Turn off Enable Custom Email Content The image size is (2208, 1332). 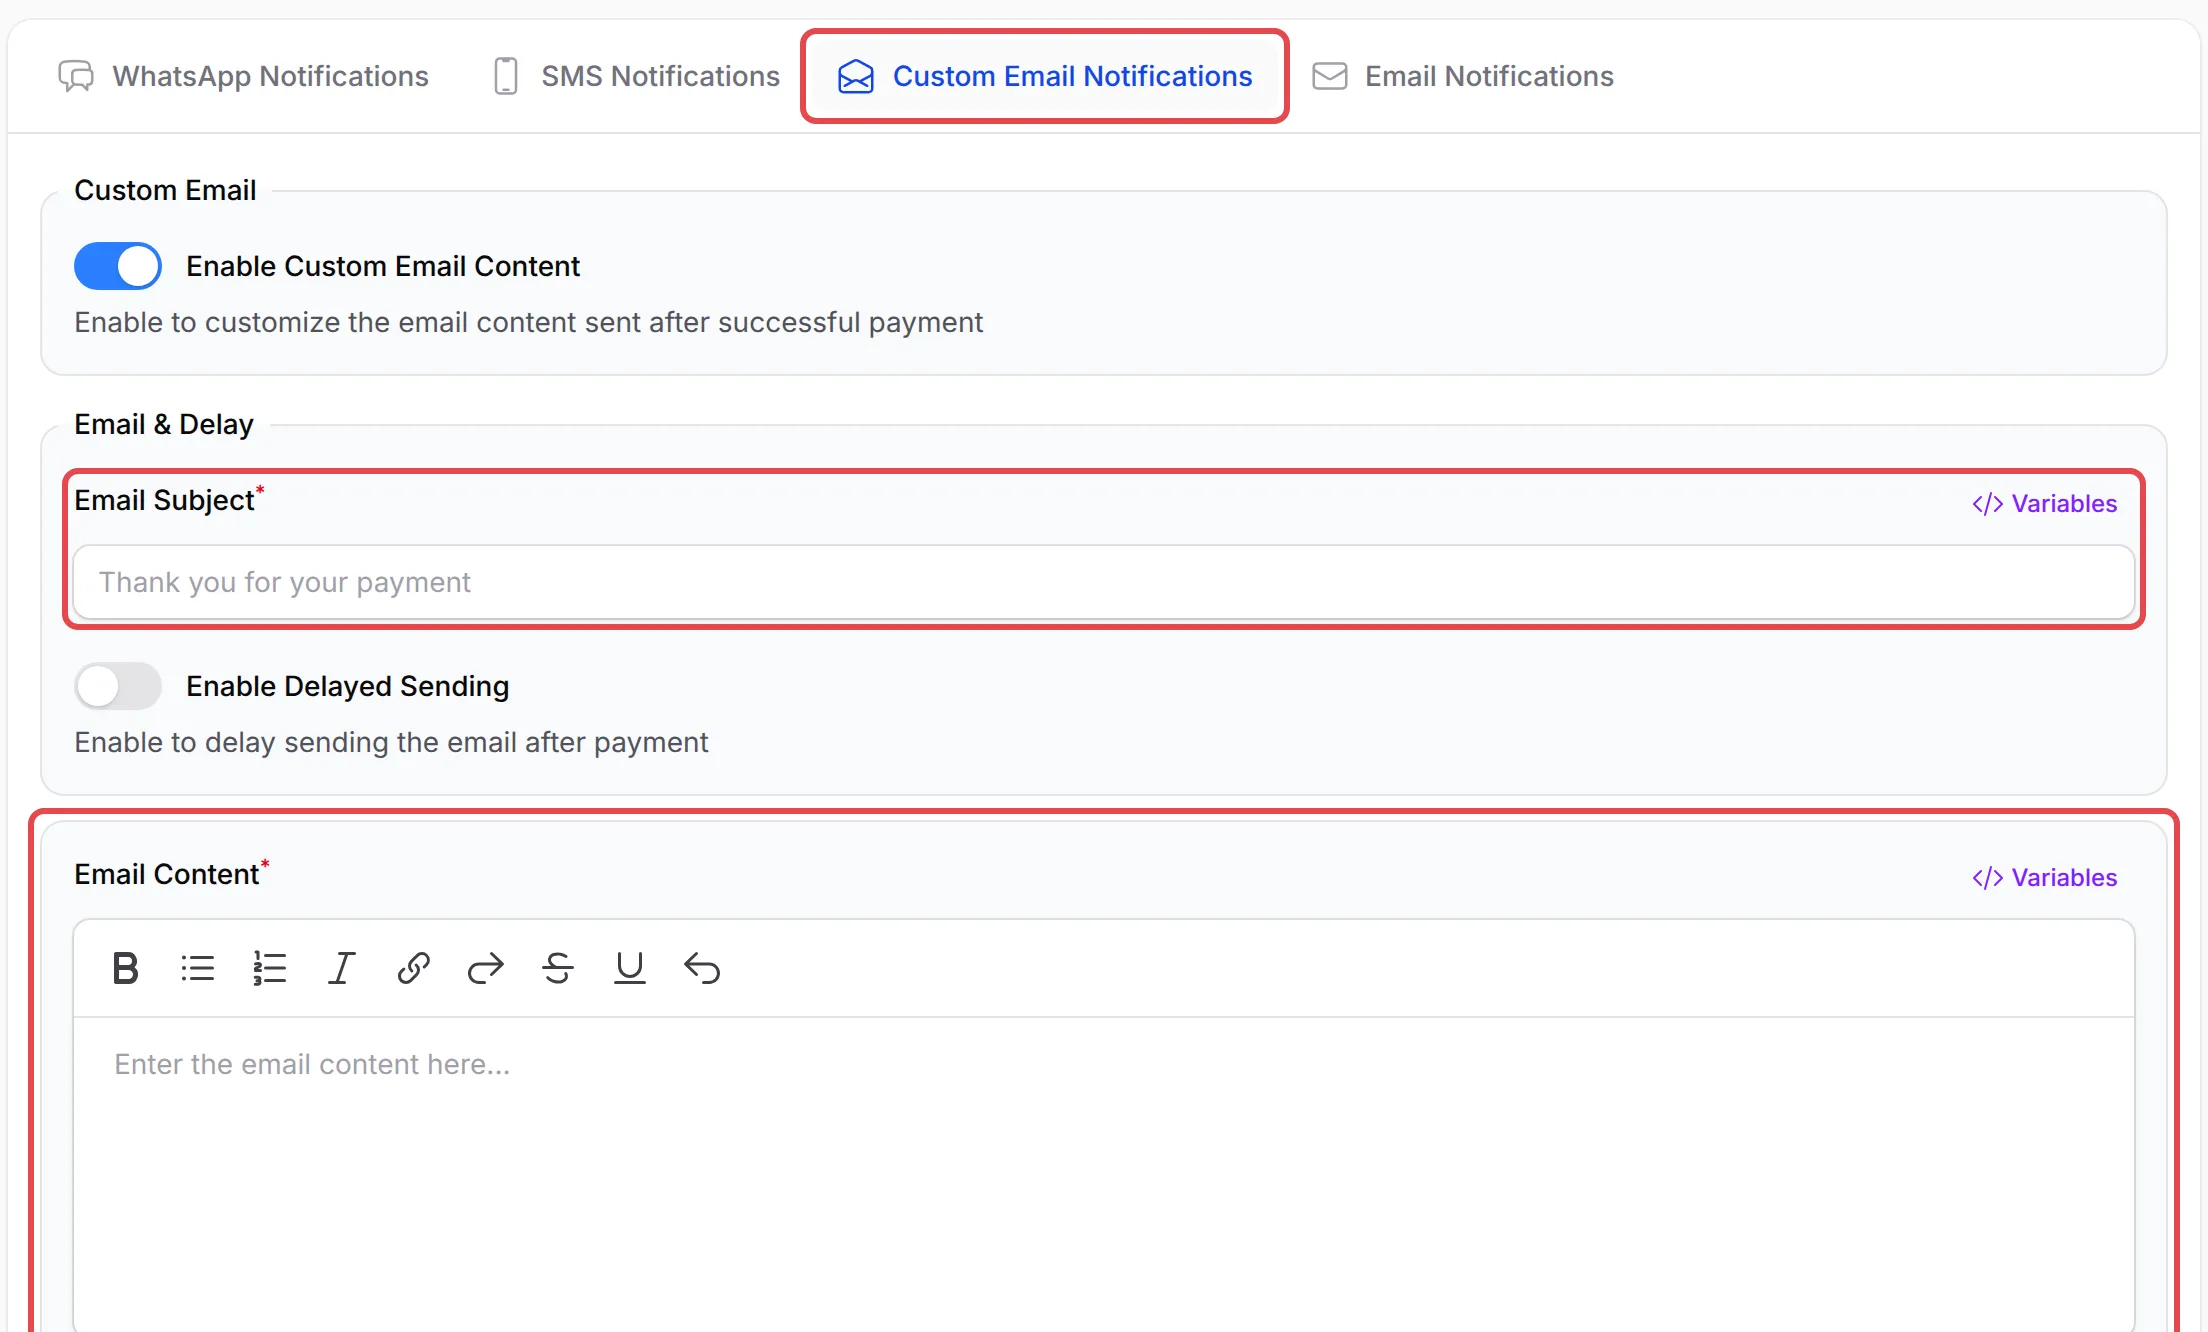point(118,266)
